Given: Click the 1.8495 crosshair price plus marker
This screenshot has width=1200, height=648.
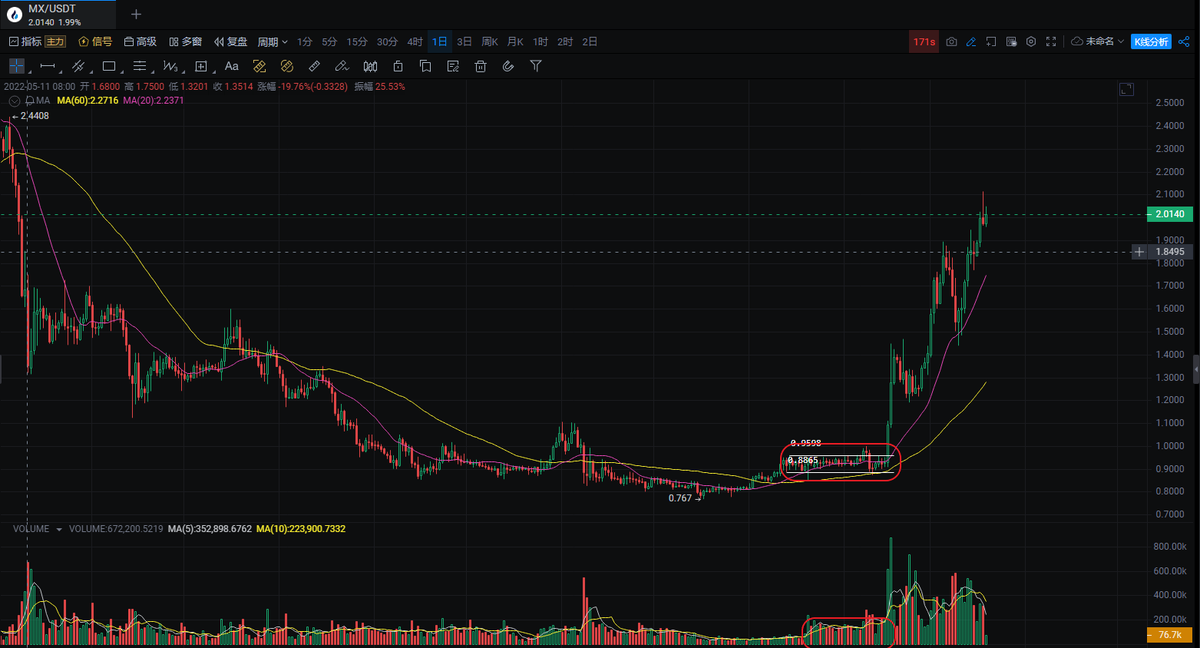Looking at the screenshot, I should 1139,252.
